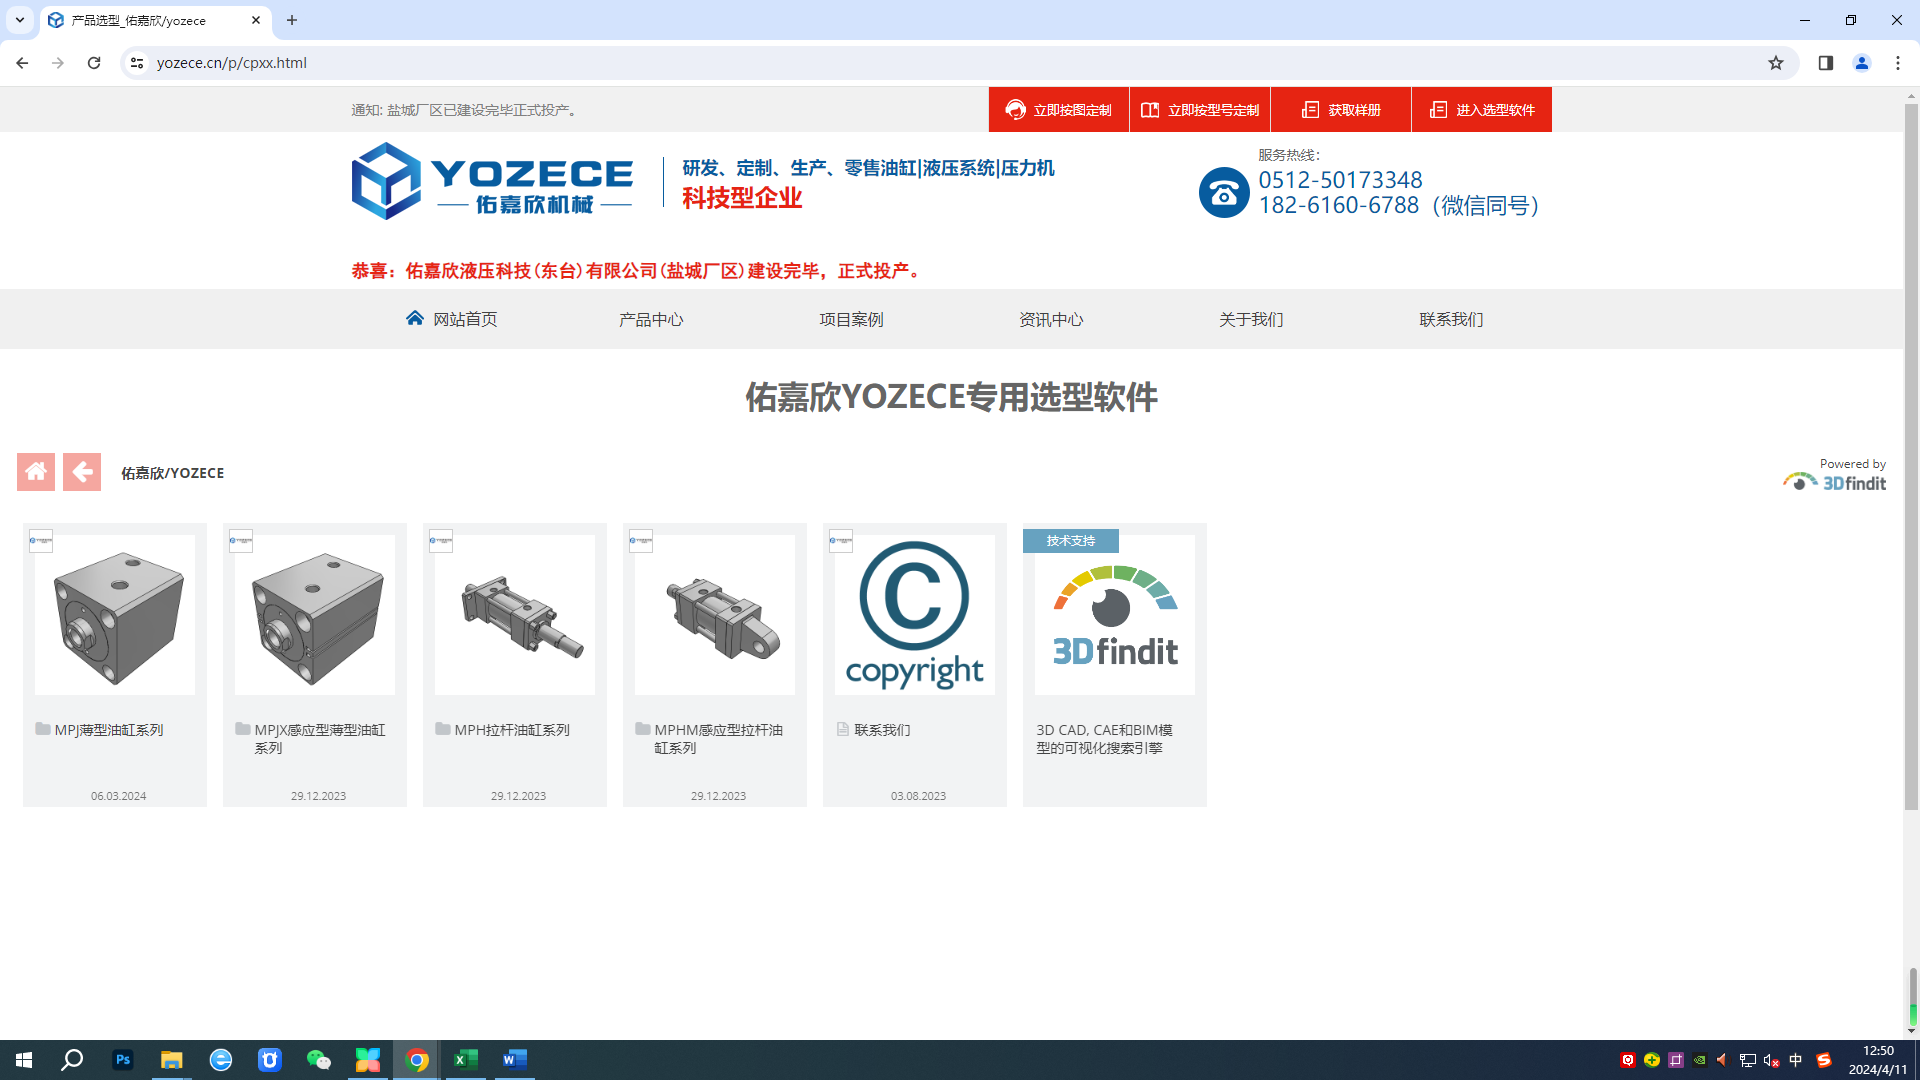Click the pink home icon button
The height and width of the screenshot is (1080, 1920).
click(x=36, y=472)
